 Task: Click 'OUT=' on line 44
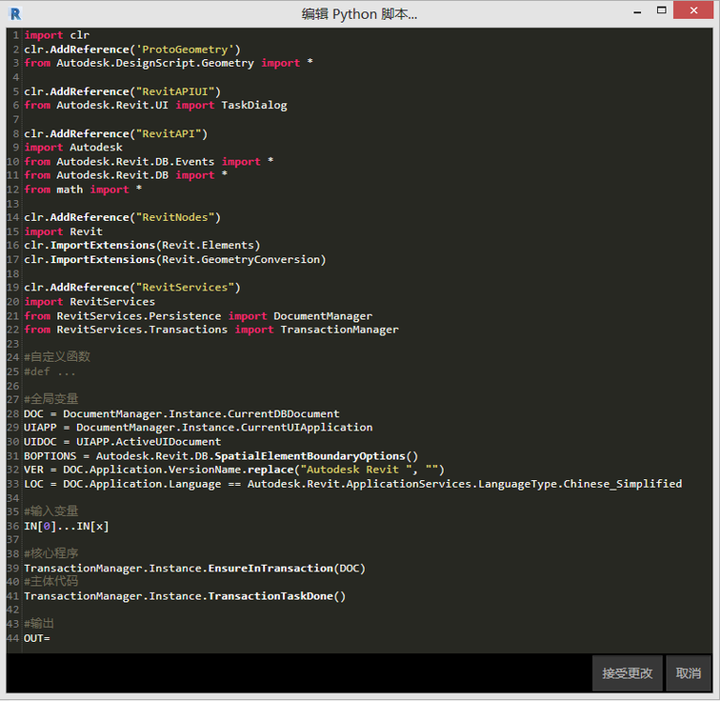click(37, 638)
